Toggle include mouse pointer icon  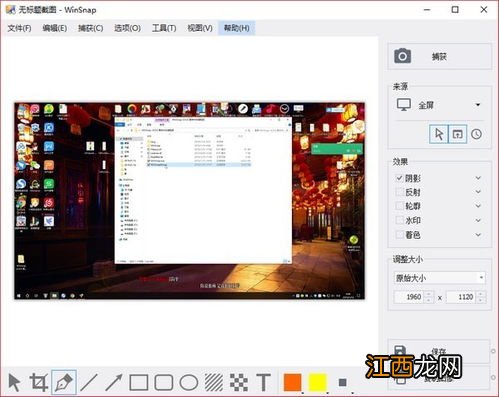tap(439, 134)
